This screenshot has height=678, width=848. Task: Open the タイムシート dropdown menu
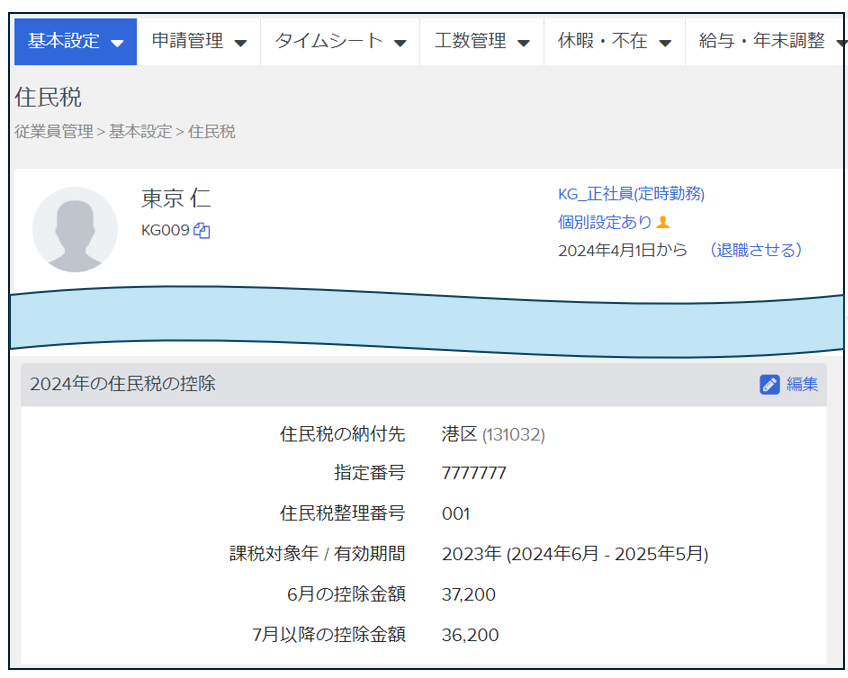point(340,42)
